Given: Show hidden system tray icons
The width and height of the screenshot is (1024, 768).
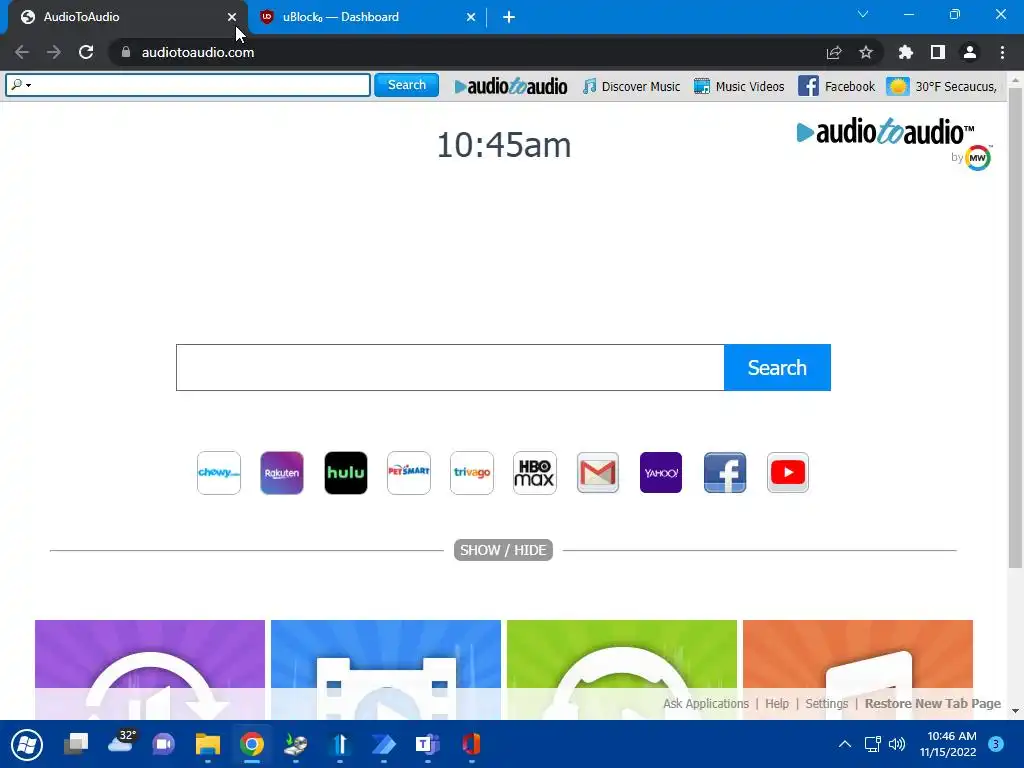Looking at the screenshot, I should [844, 744].
